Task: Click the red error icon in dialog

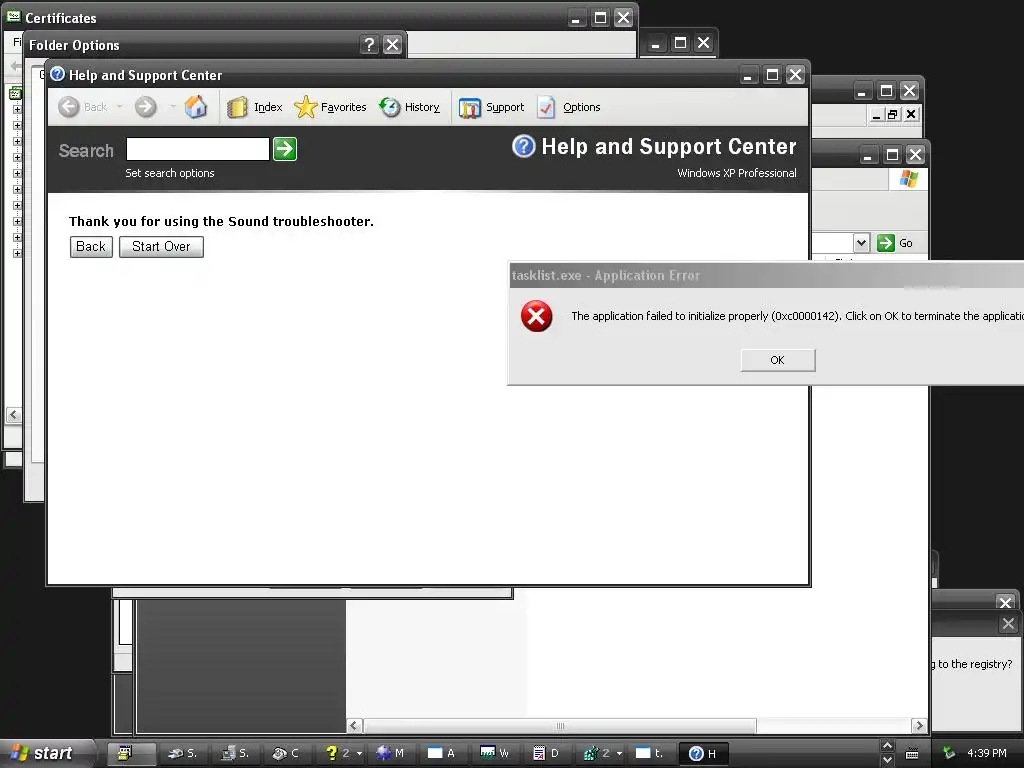Action: [x=536, y=316]
